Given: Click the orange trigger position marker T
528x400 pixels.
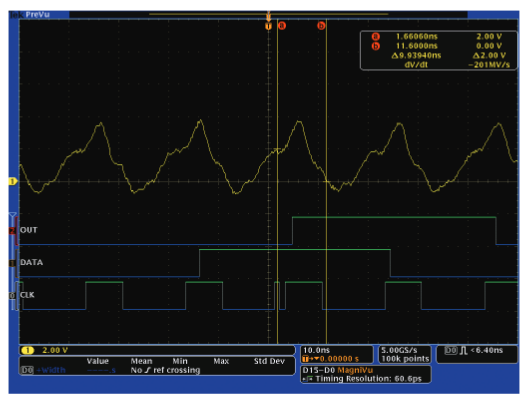Looking at the screenshot, I should tap(268, 26).
